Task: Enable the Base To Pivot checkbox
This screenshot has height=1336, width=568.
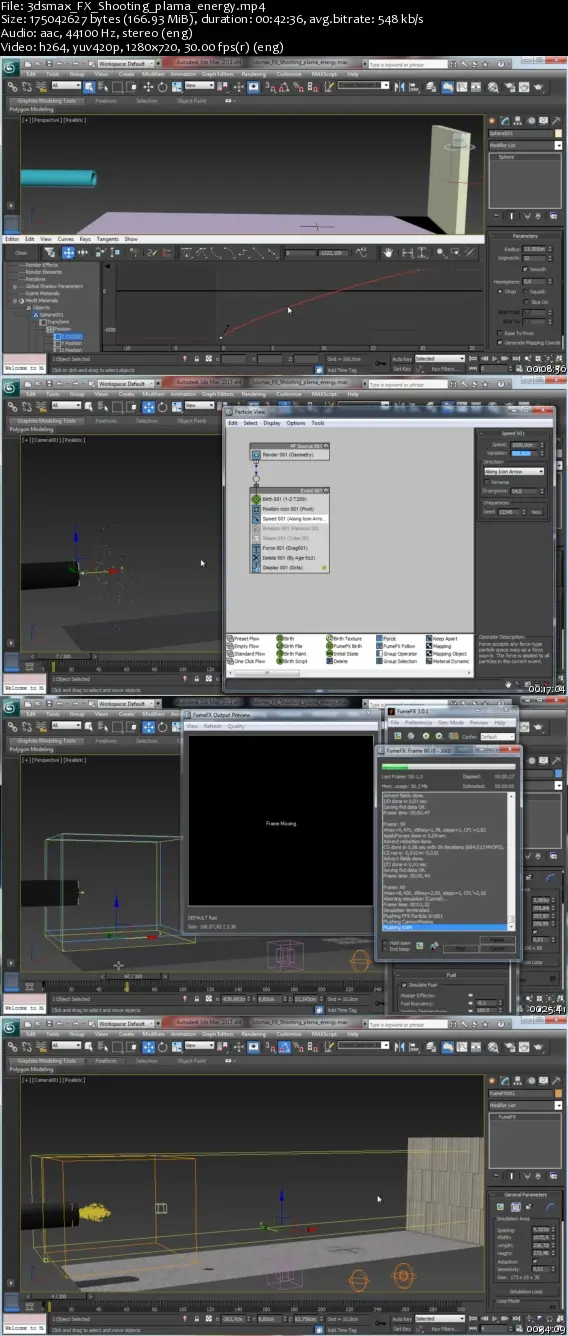Action: click(x=500, y=333)
